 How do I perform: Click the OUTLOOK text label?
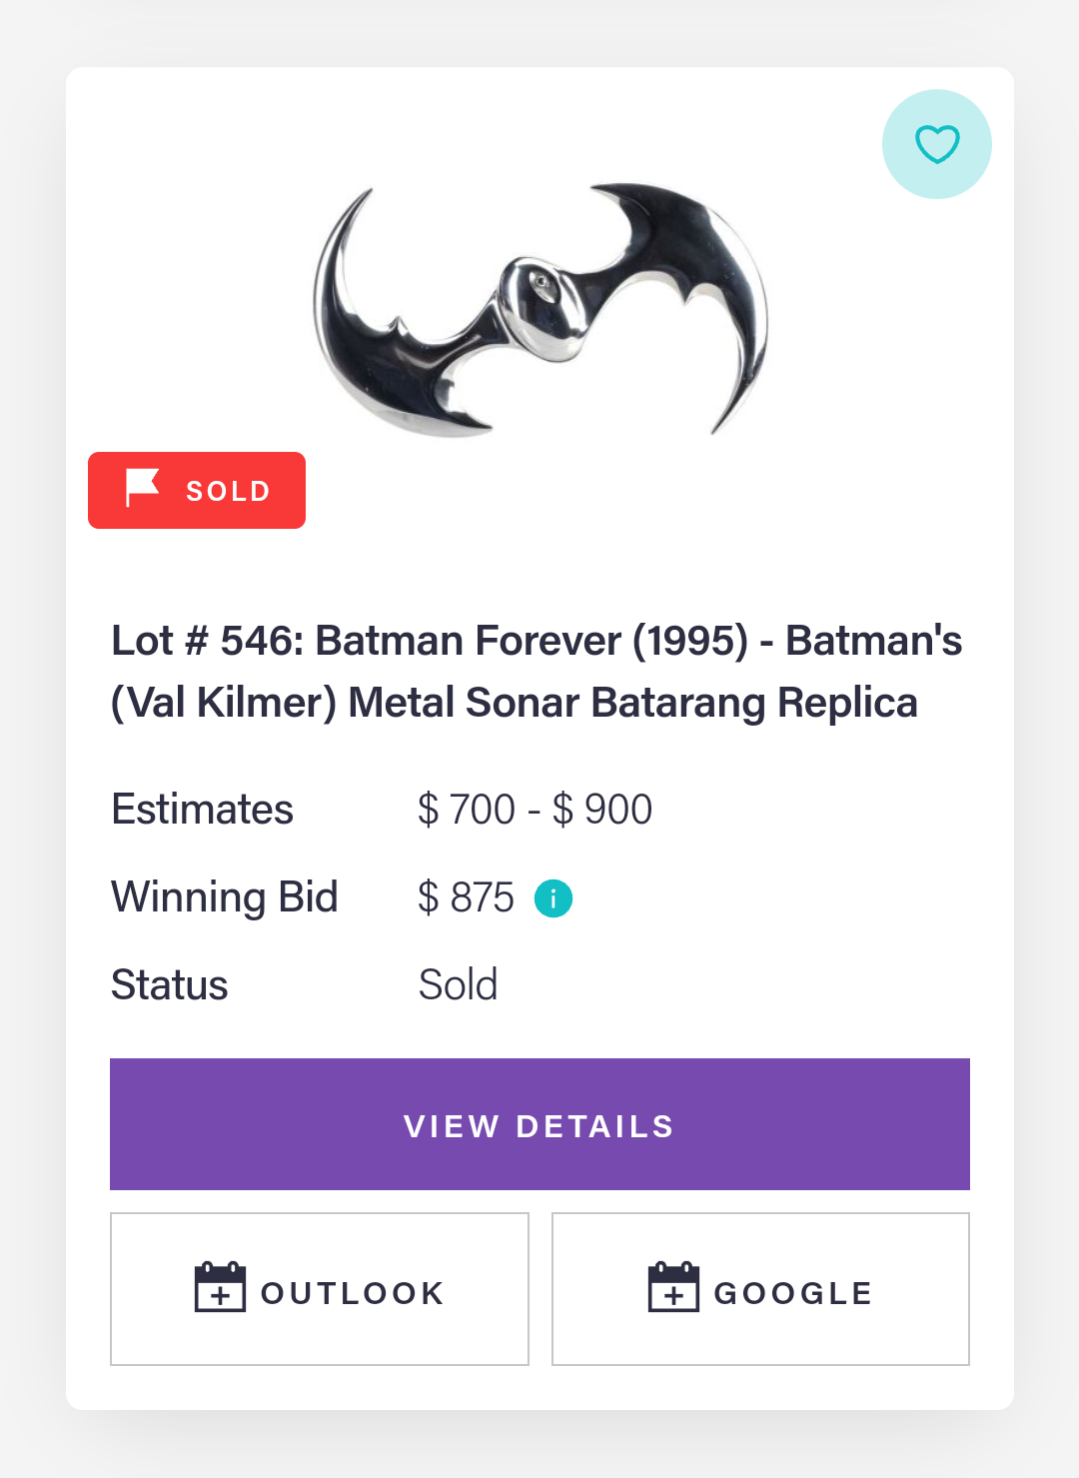(353, 1293)
